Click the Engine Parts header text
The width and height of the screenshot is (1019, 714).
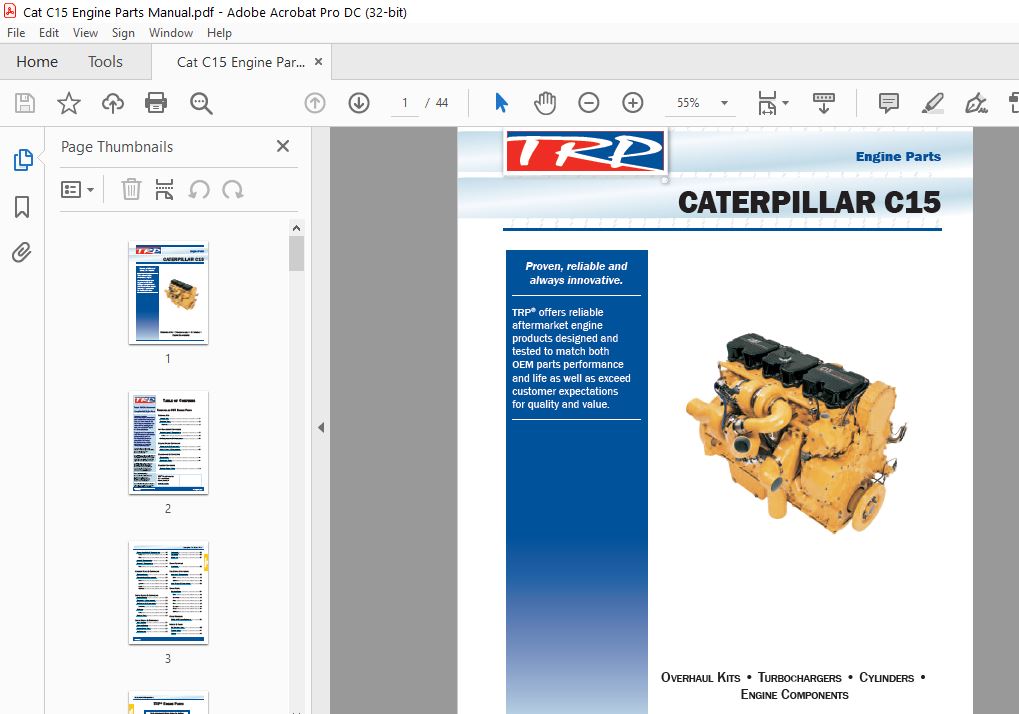coord(898,157)
